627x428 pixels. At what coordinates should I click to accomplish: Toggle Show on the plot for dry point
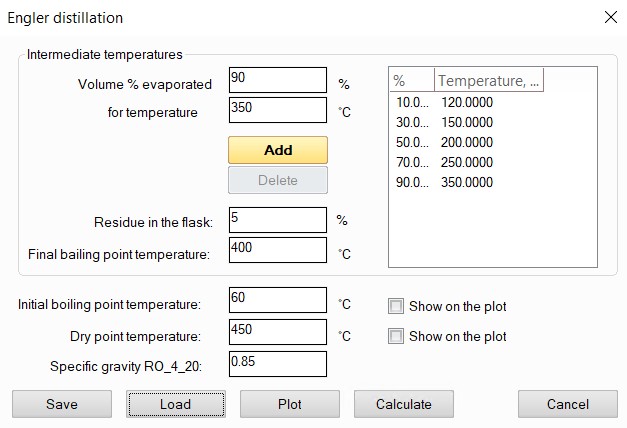pyautogui.click(x=395, y=336)
